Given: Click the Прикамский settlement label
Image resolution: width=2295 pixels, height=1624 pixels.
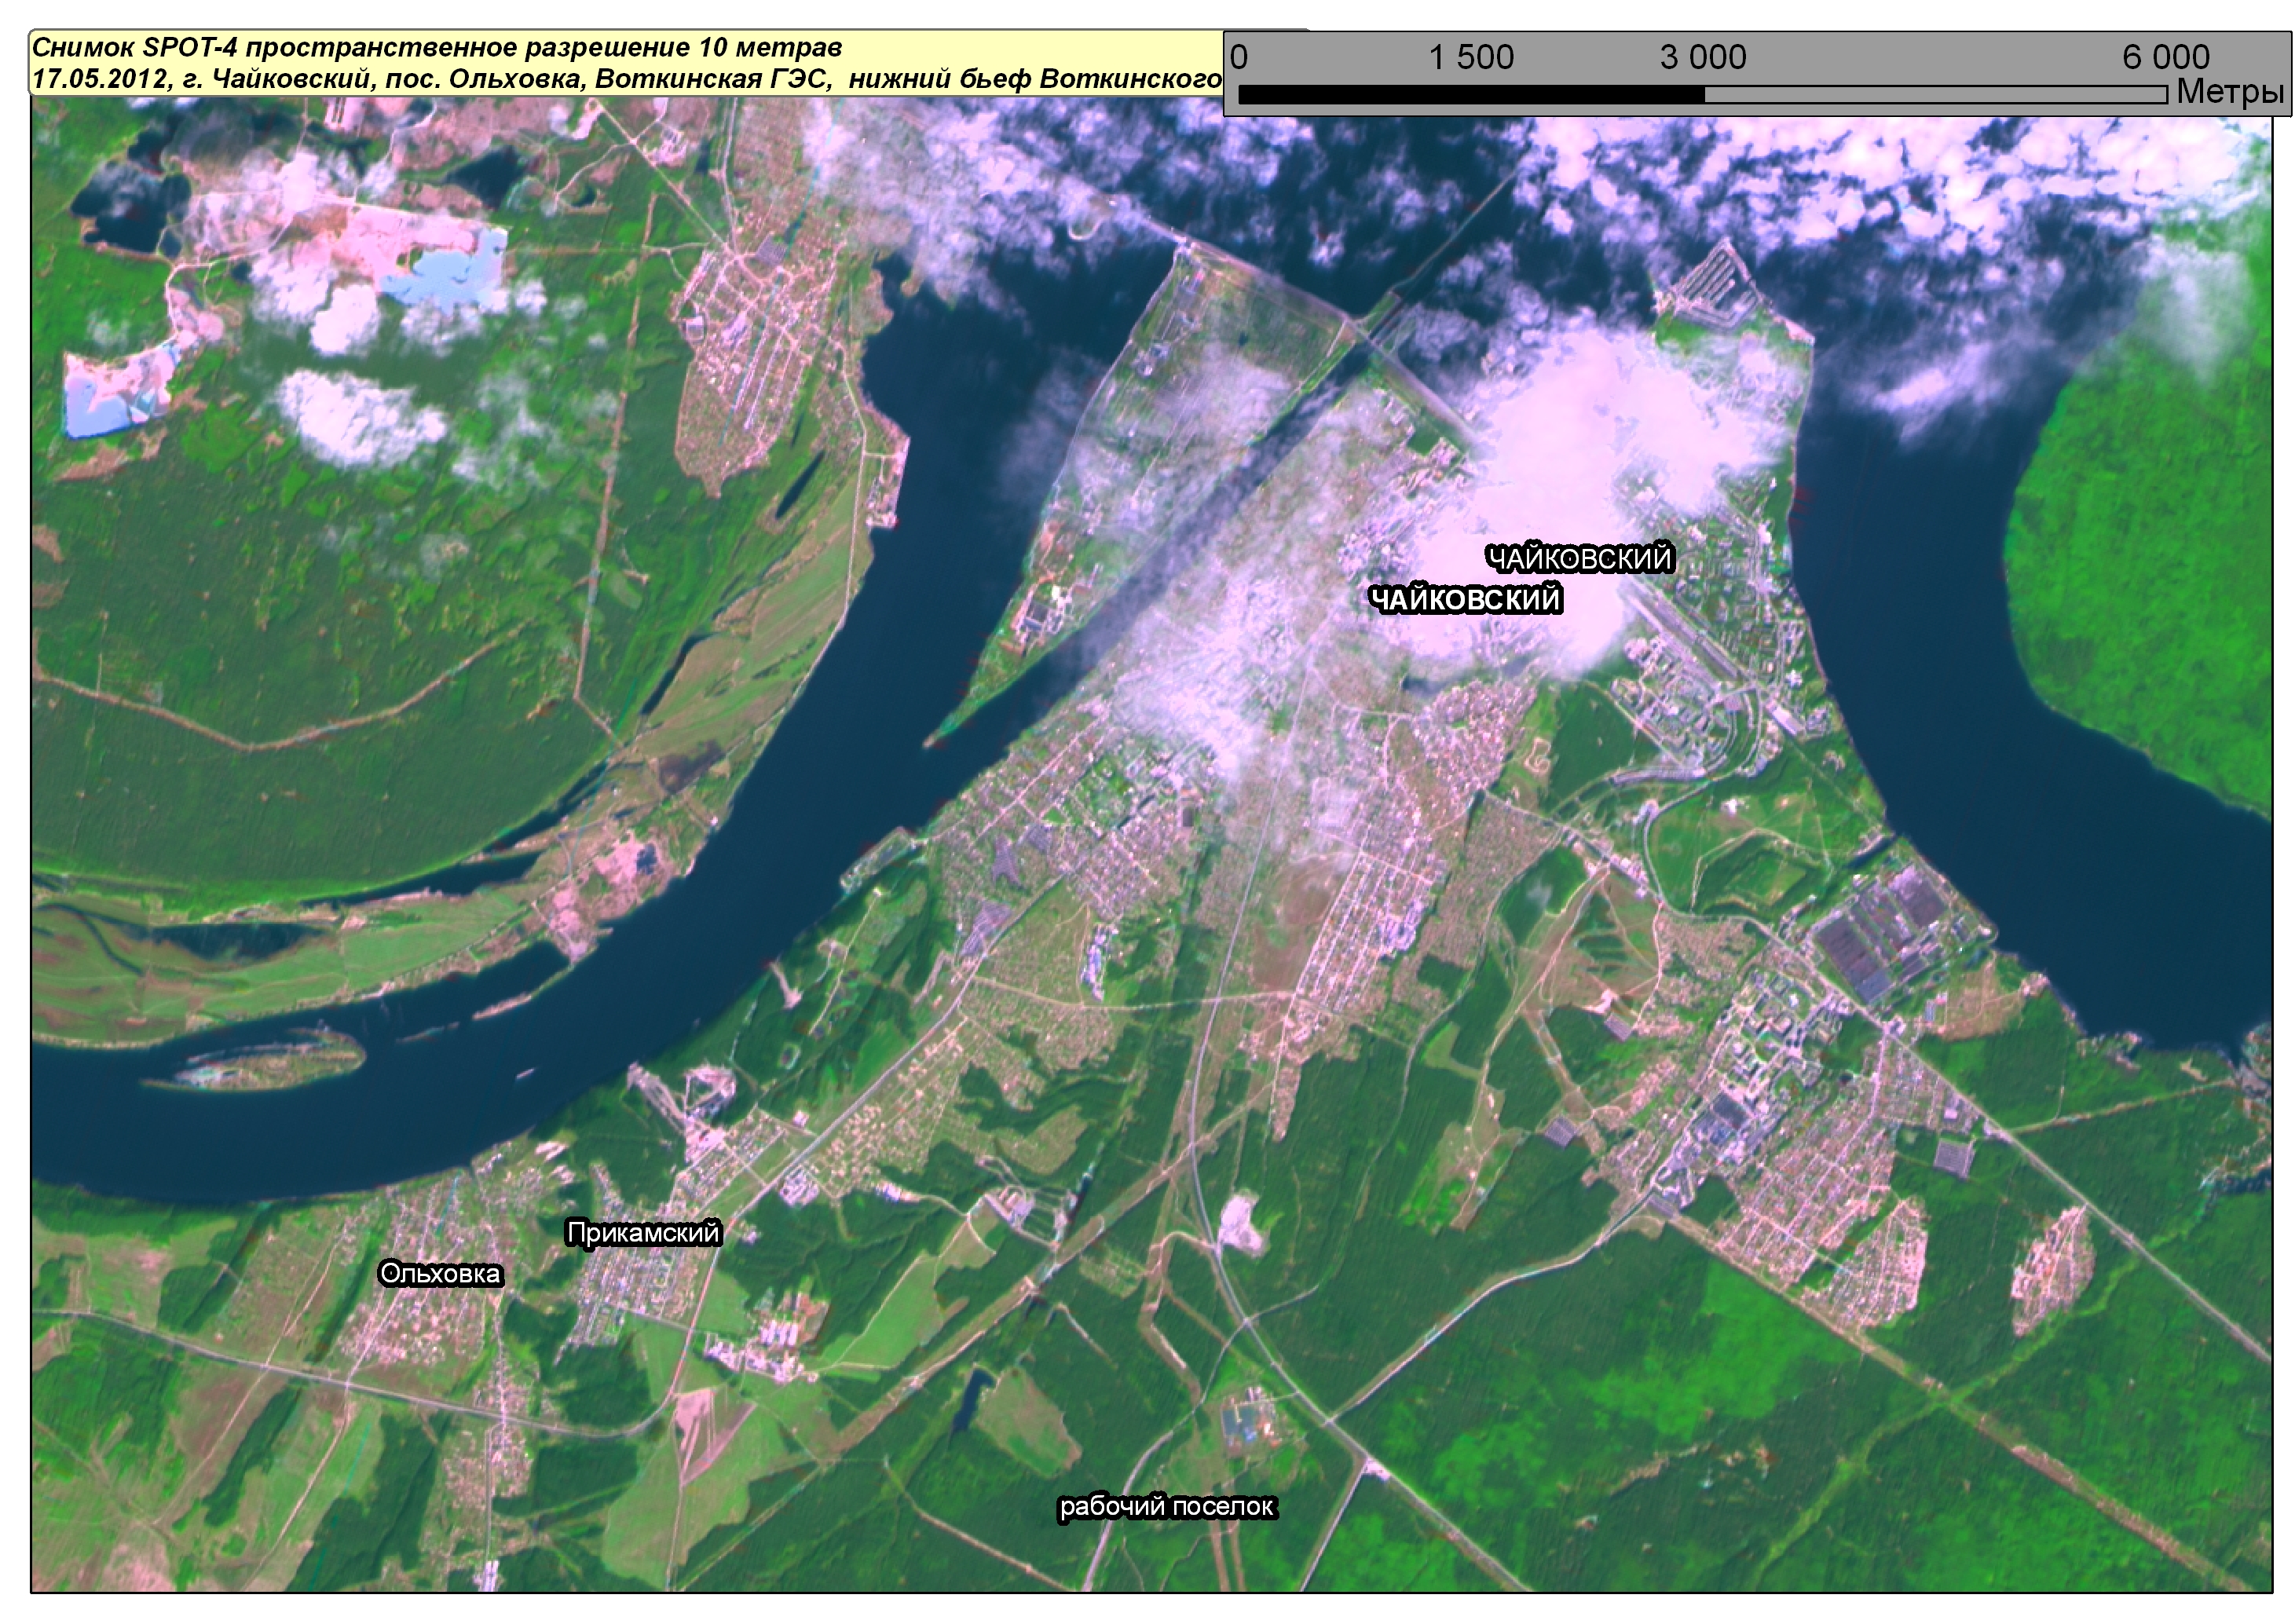Looking at the screenshot, I should pos(643,1233).
